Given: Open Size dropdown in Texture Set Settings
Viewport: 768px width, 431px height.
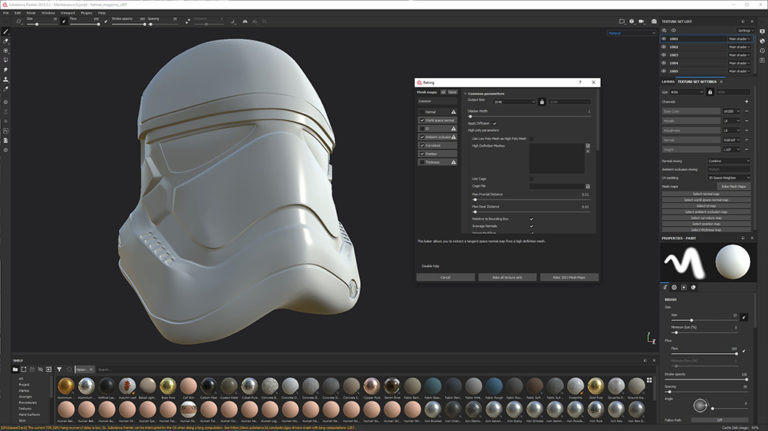Looking at the screenshot, I should coord(687,92).
